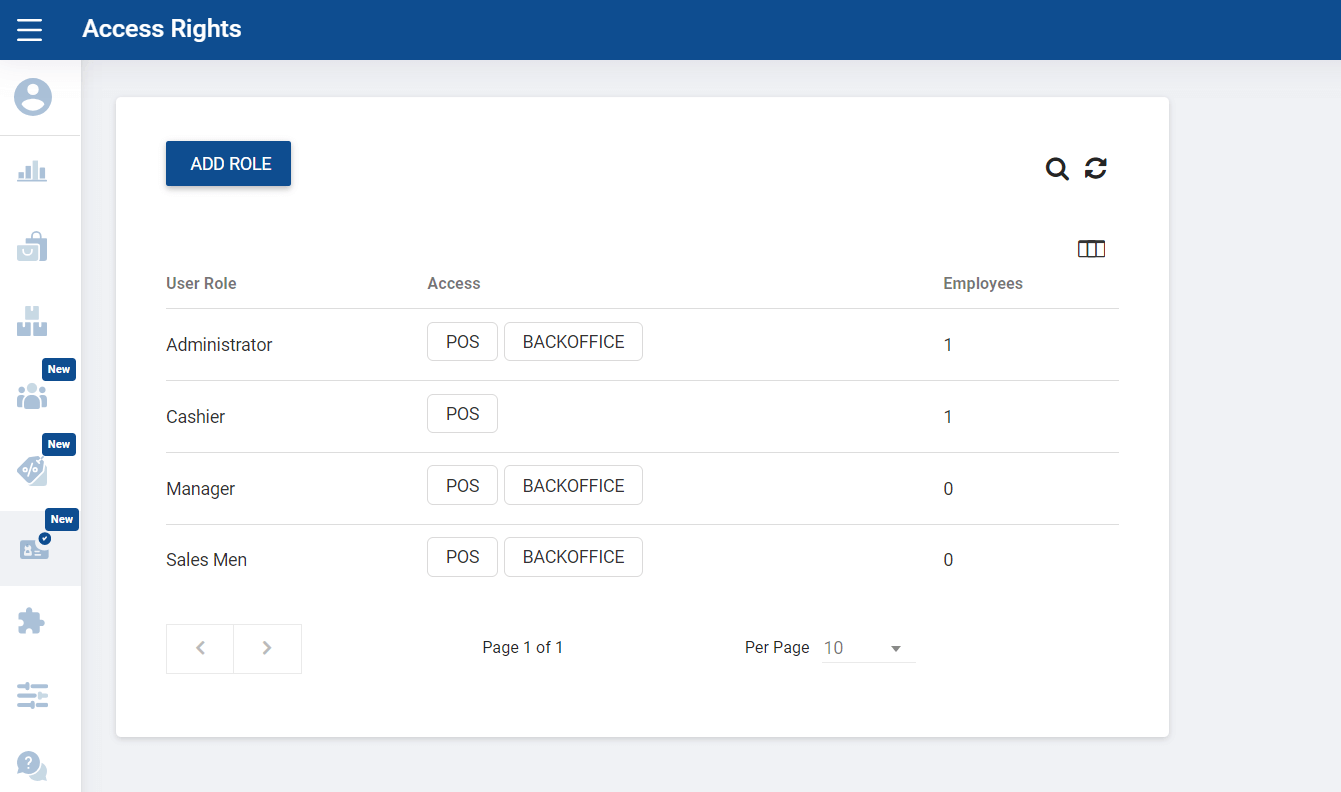The image size is (1341, 792).
Task: Click the employee count for Cashier
Action: pyautogui.click(x=948, y=417)
